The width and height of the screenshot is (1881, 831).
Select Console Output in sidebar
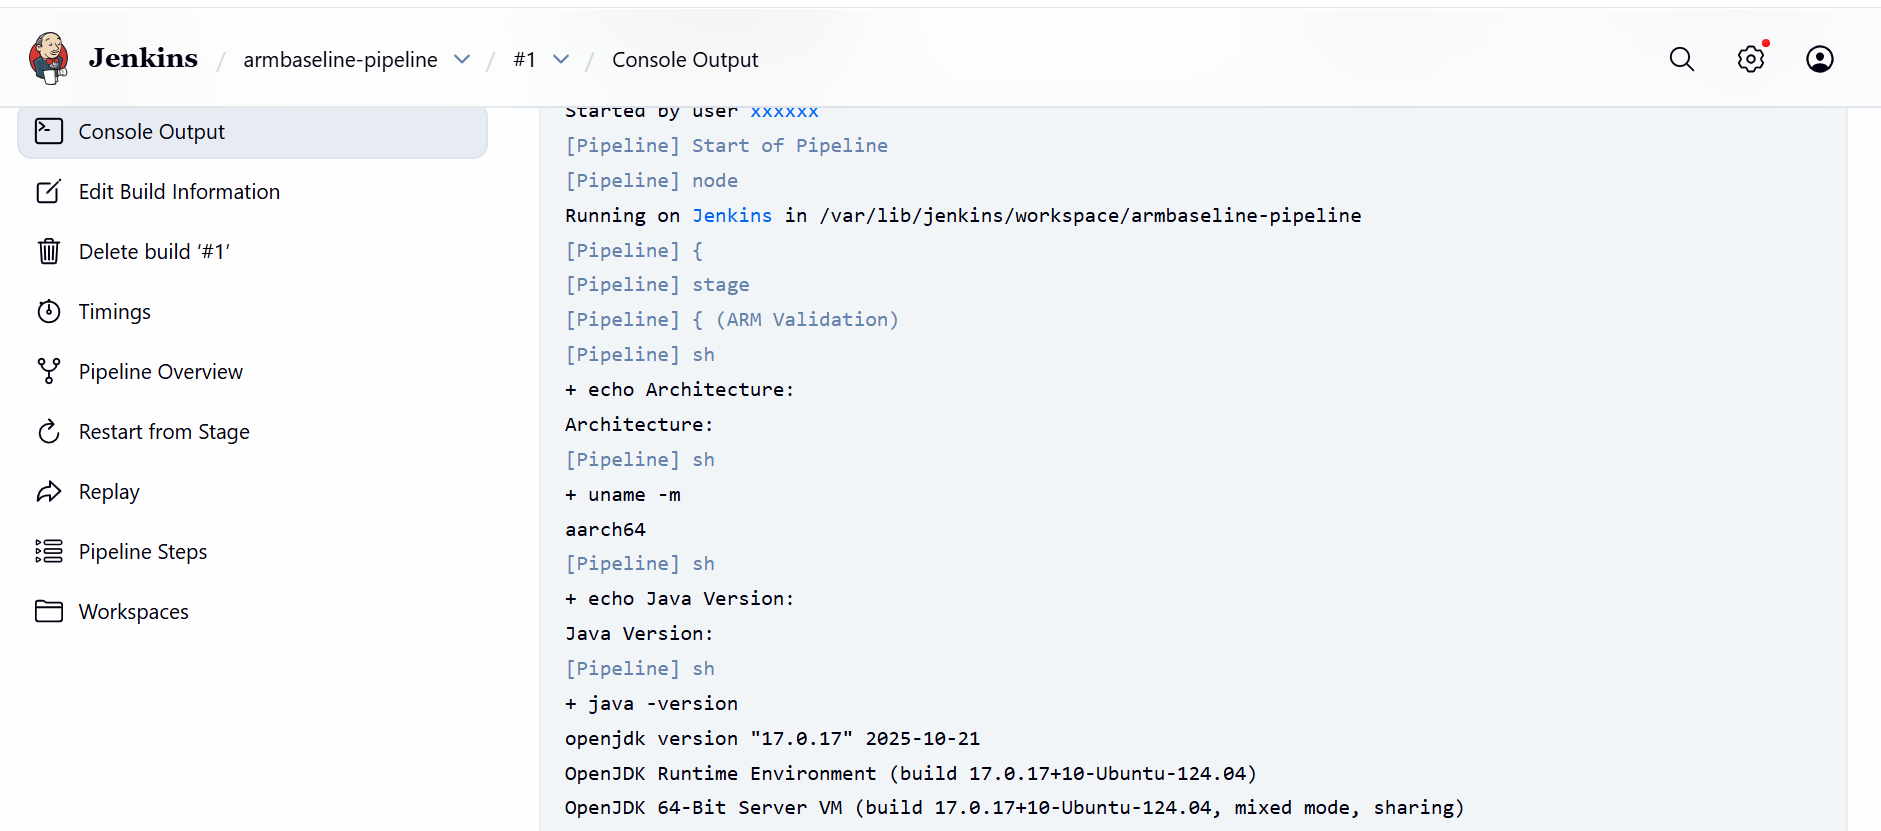[x=252, y=131]
